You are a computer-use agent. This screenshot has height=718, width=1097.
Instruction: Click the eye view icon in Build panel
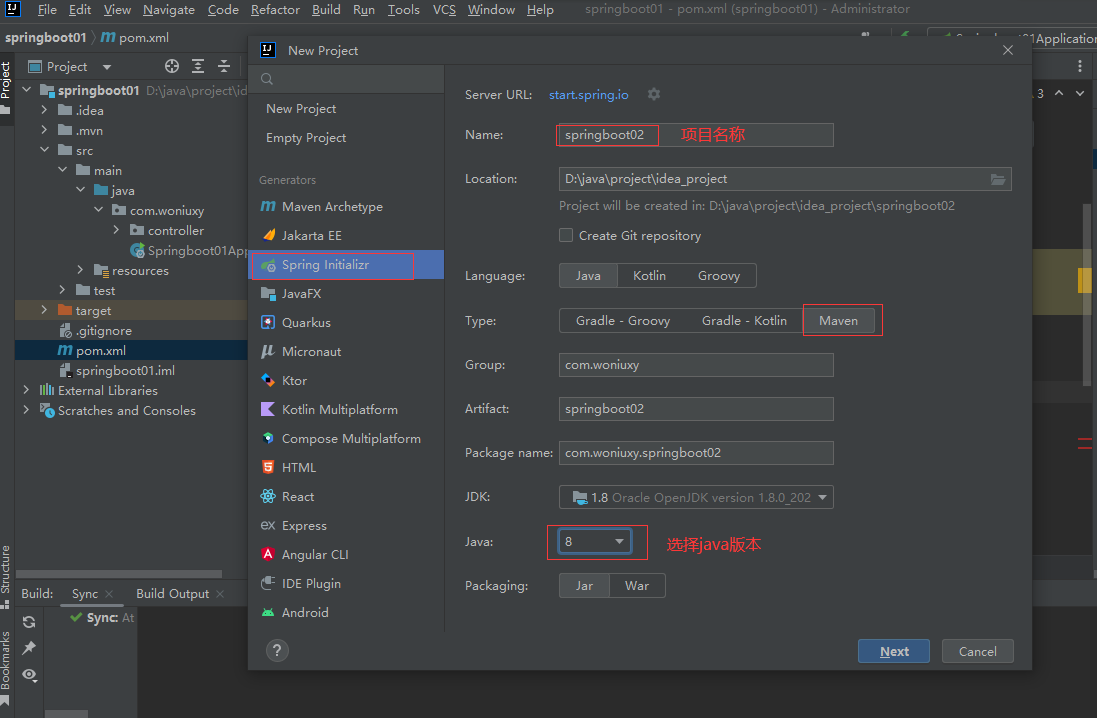click(x=29, y=675)
